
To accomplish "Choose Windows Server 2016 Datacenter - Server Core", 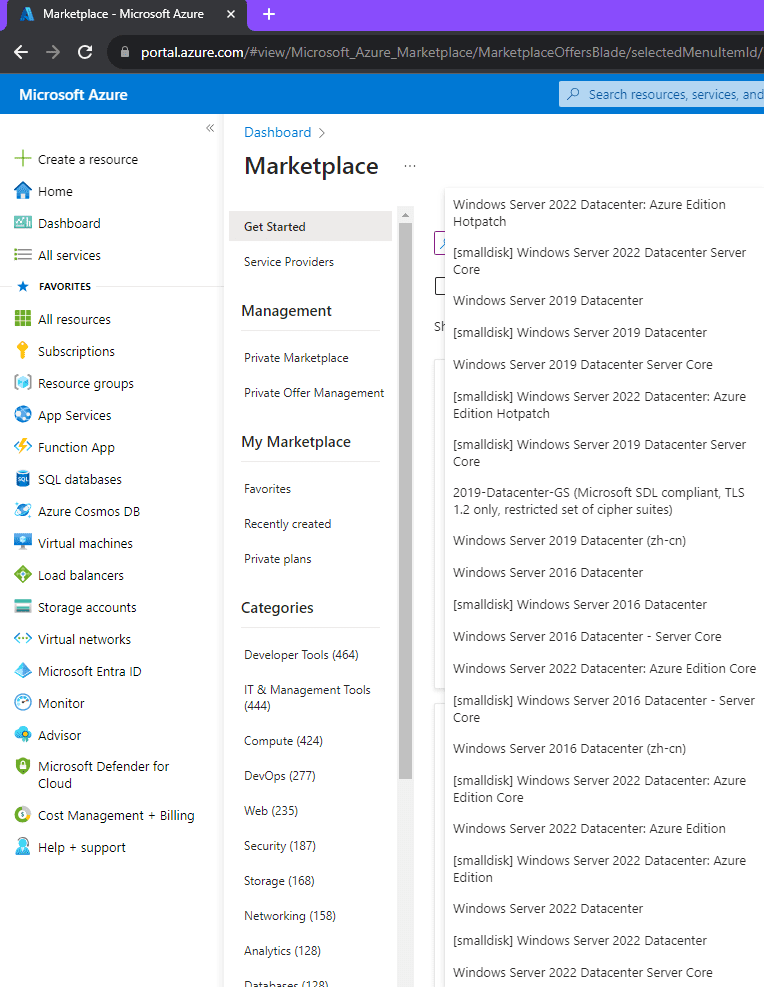I will tap(587, 636).
